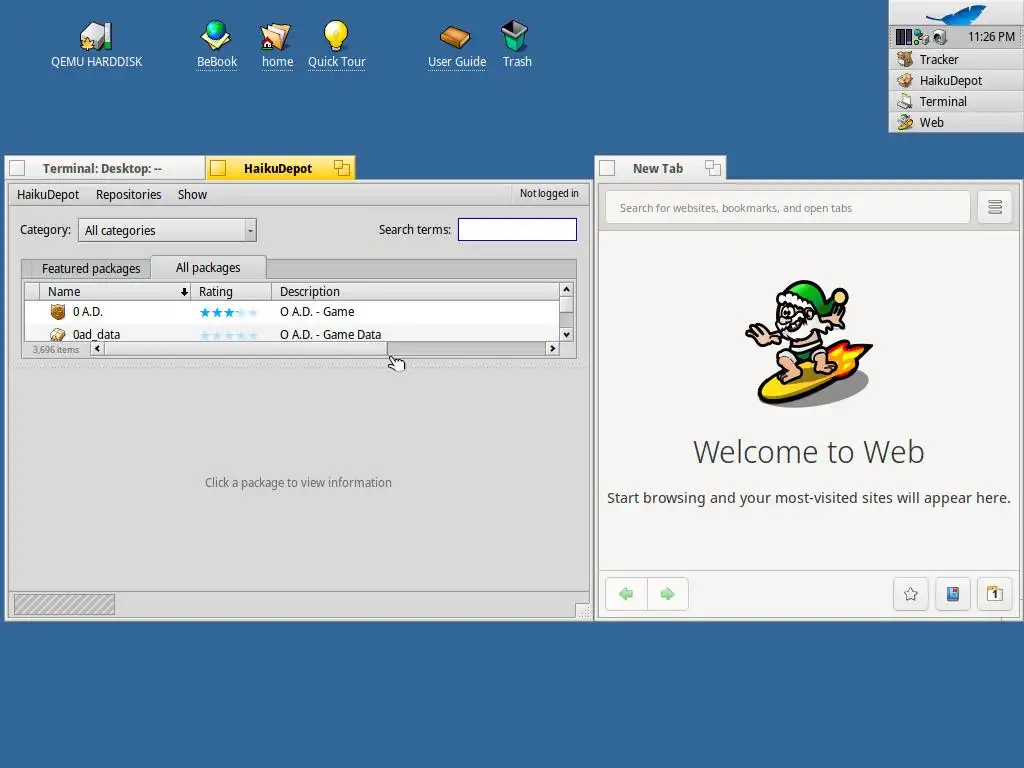Click the package list scroll up arrow
Screen dimensions: 1024x768
point(566,289)
